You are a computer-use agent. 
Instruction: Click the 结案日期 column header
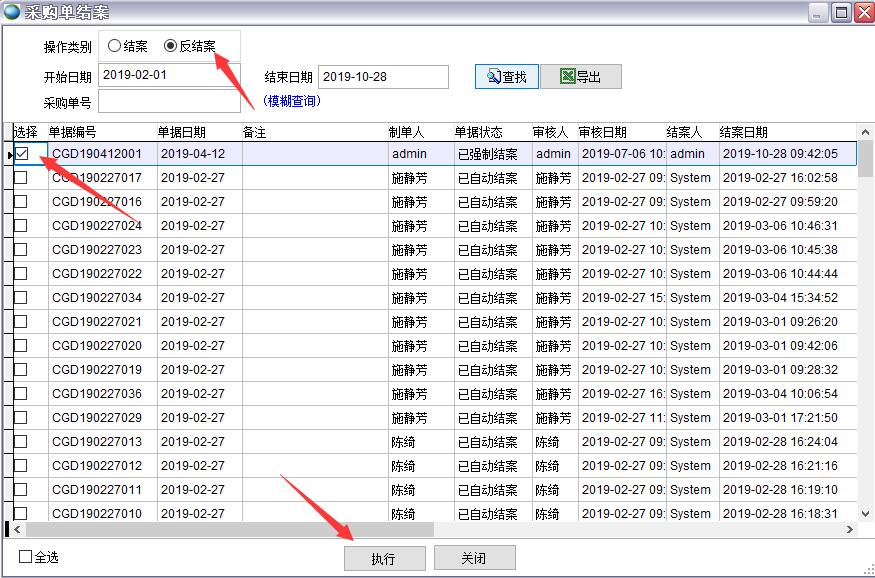[x=780, y=132]
